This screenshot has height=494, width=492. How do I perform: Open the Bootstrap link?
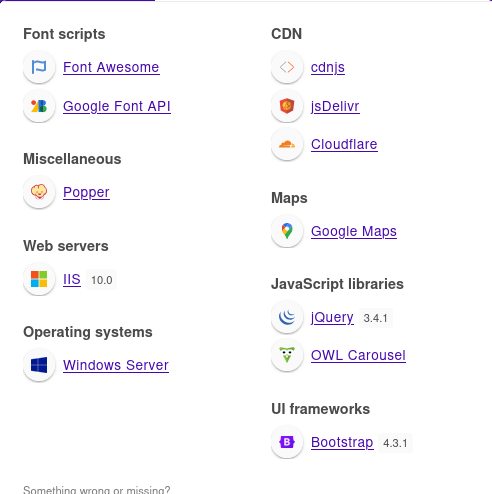[x=342, y=443]
